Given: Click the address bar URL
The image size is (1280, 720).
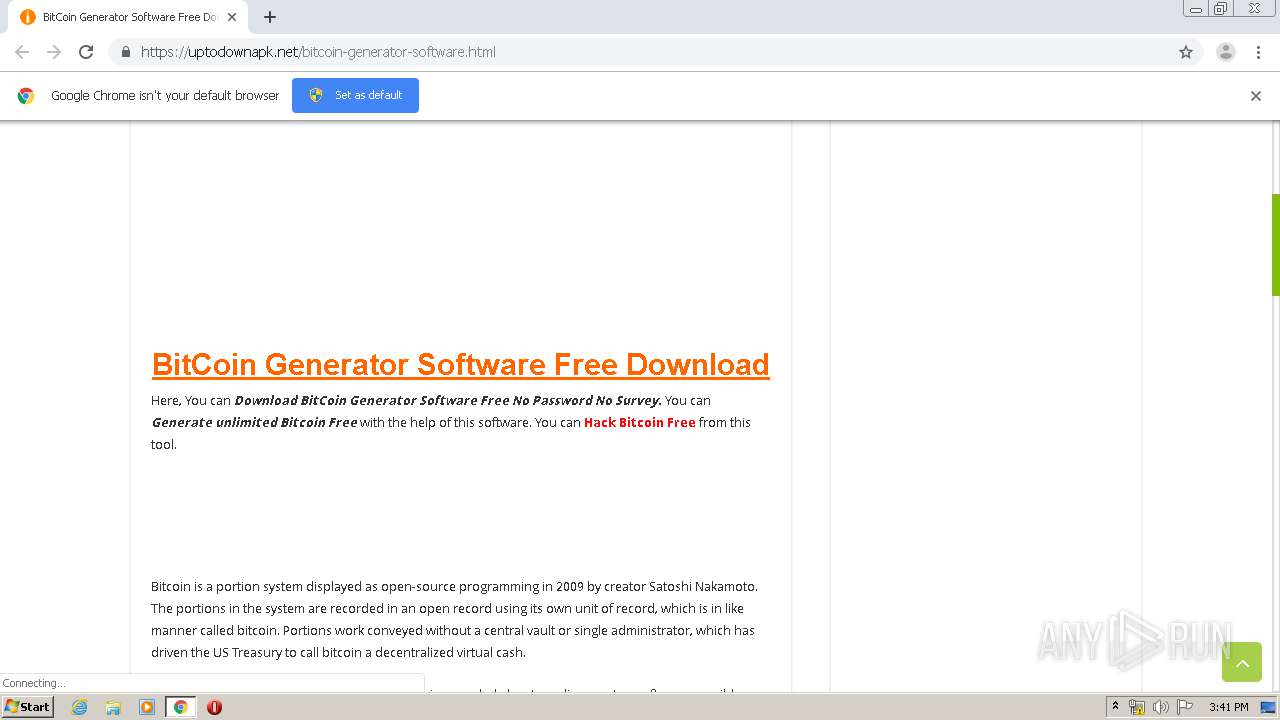Looking at the screenshot, I should [x=318, y=52].
